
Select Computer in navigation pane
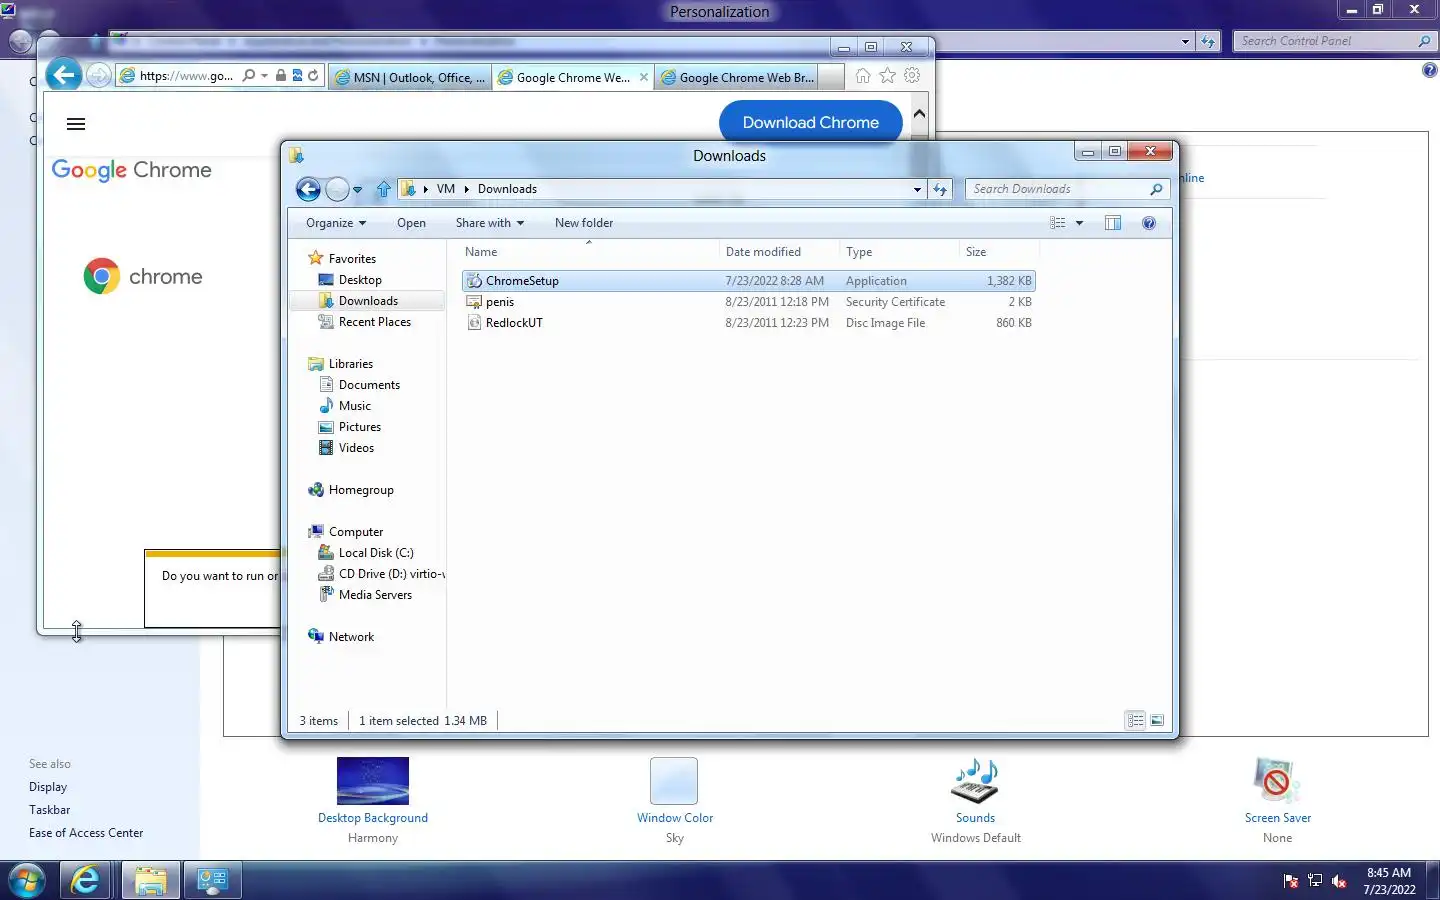click(355, 532)
